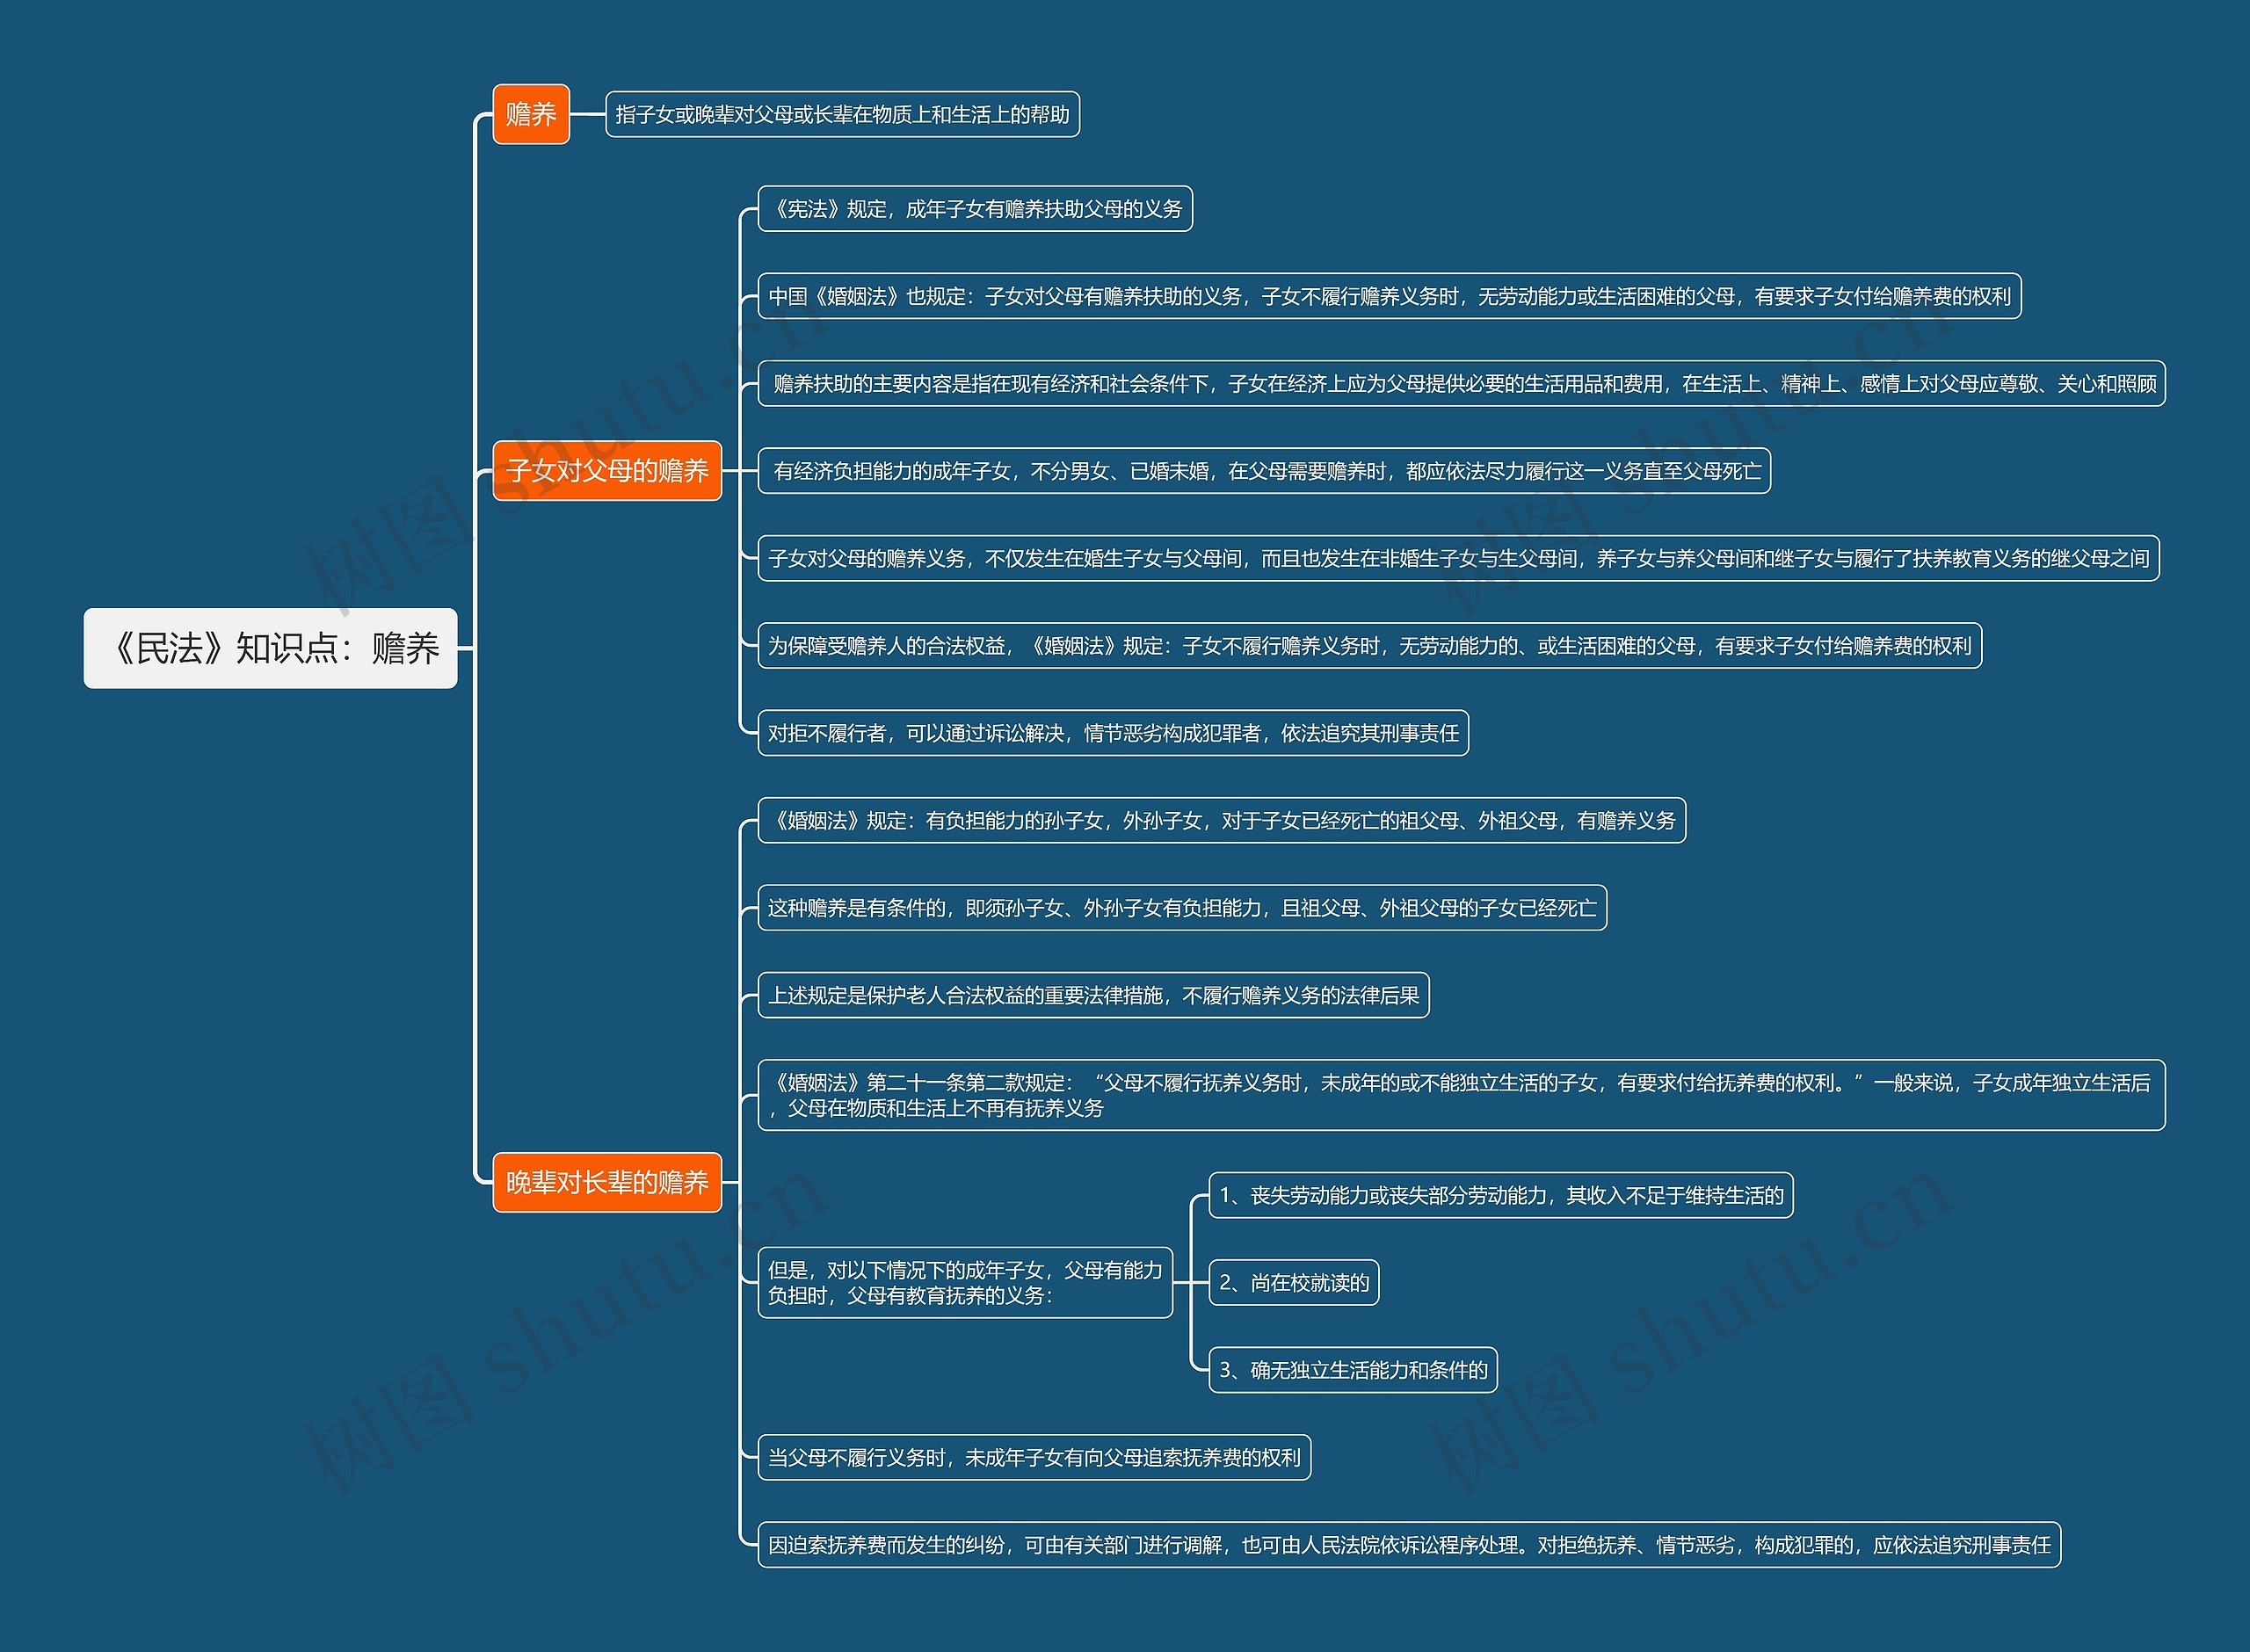The width and height of the screenshot is (2250, 1652).
Task: Select the《宪法》规定 成年子女 node
Action: pyautogui.click(x=974, y=208)
